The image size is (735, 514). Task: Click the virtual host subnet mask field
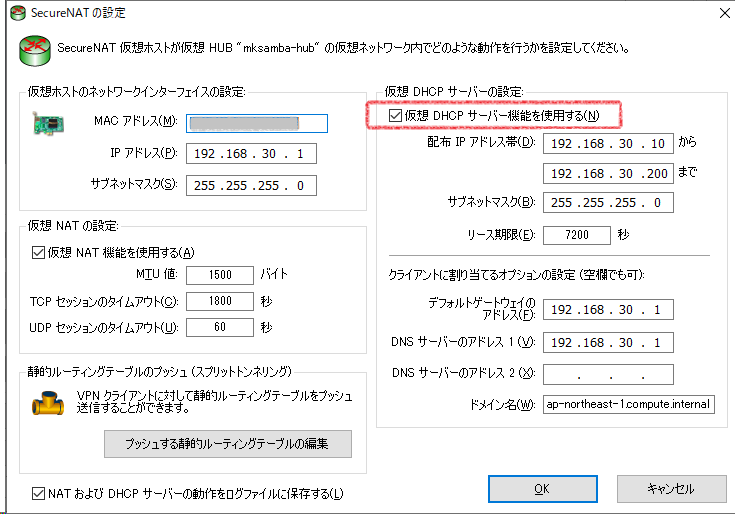point(251,186)
